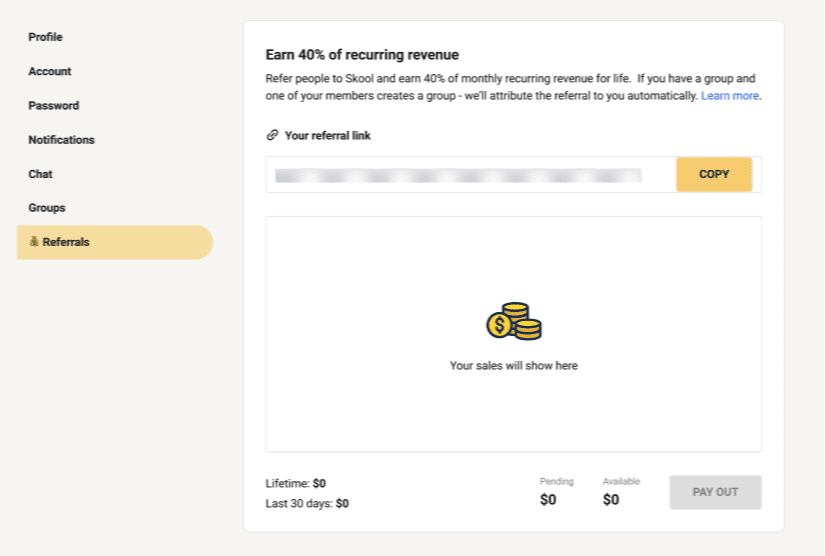The width and height of the screenshot is (825, 556).
Task: Click the blurred referral link field
Action: 458,175
